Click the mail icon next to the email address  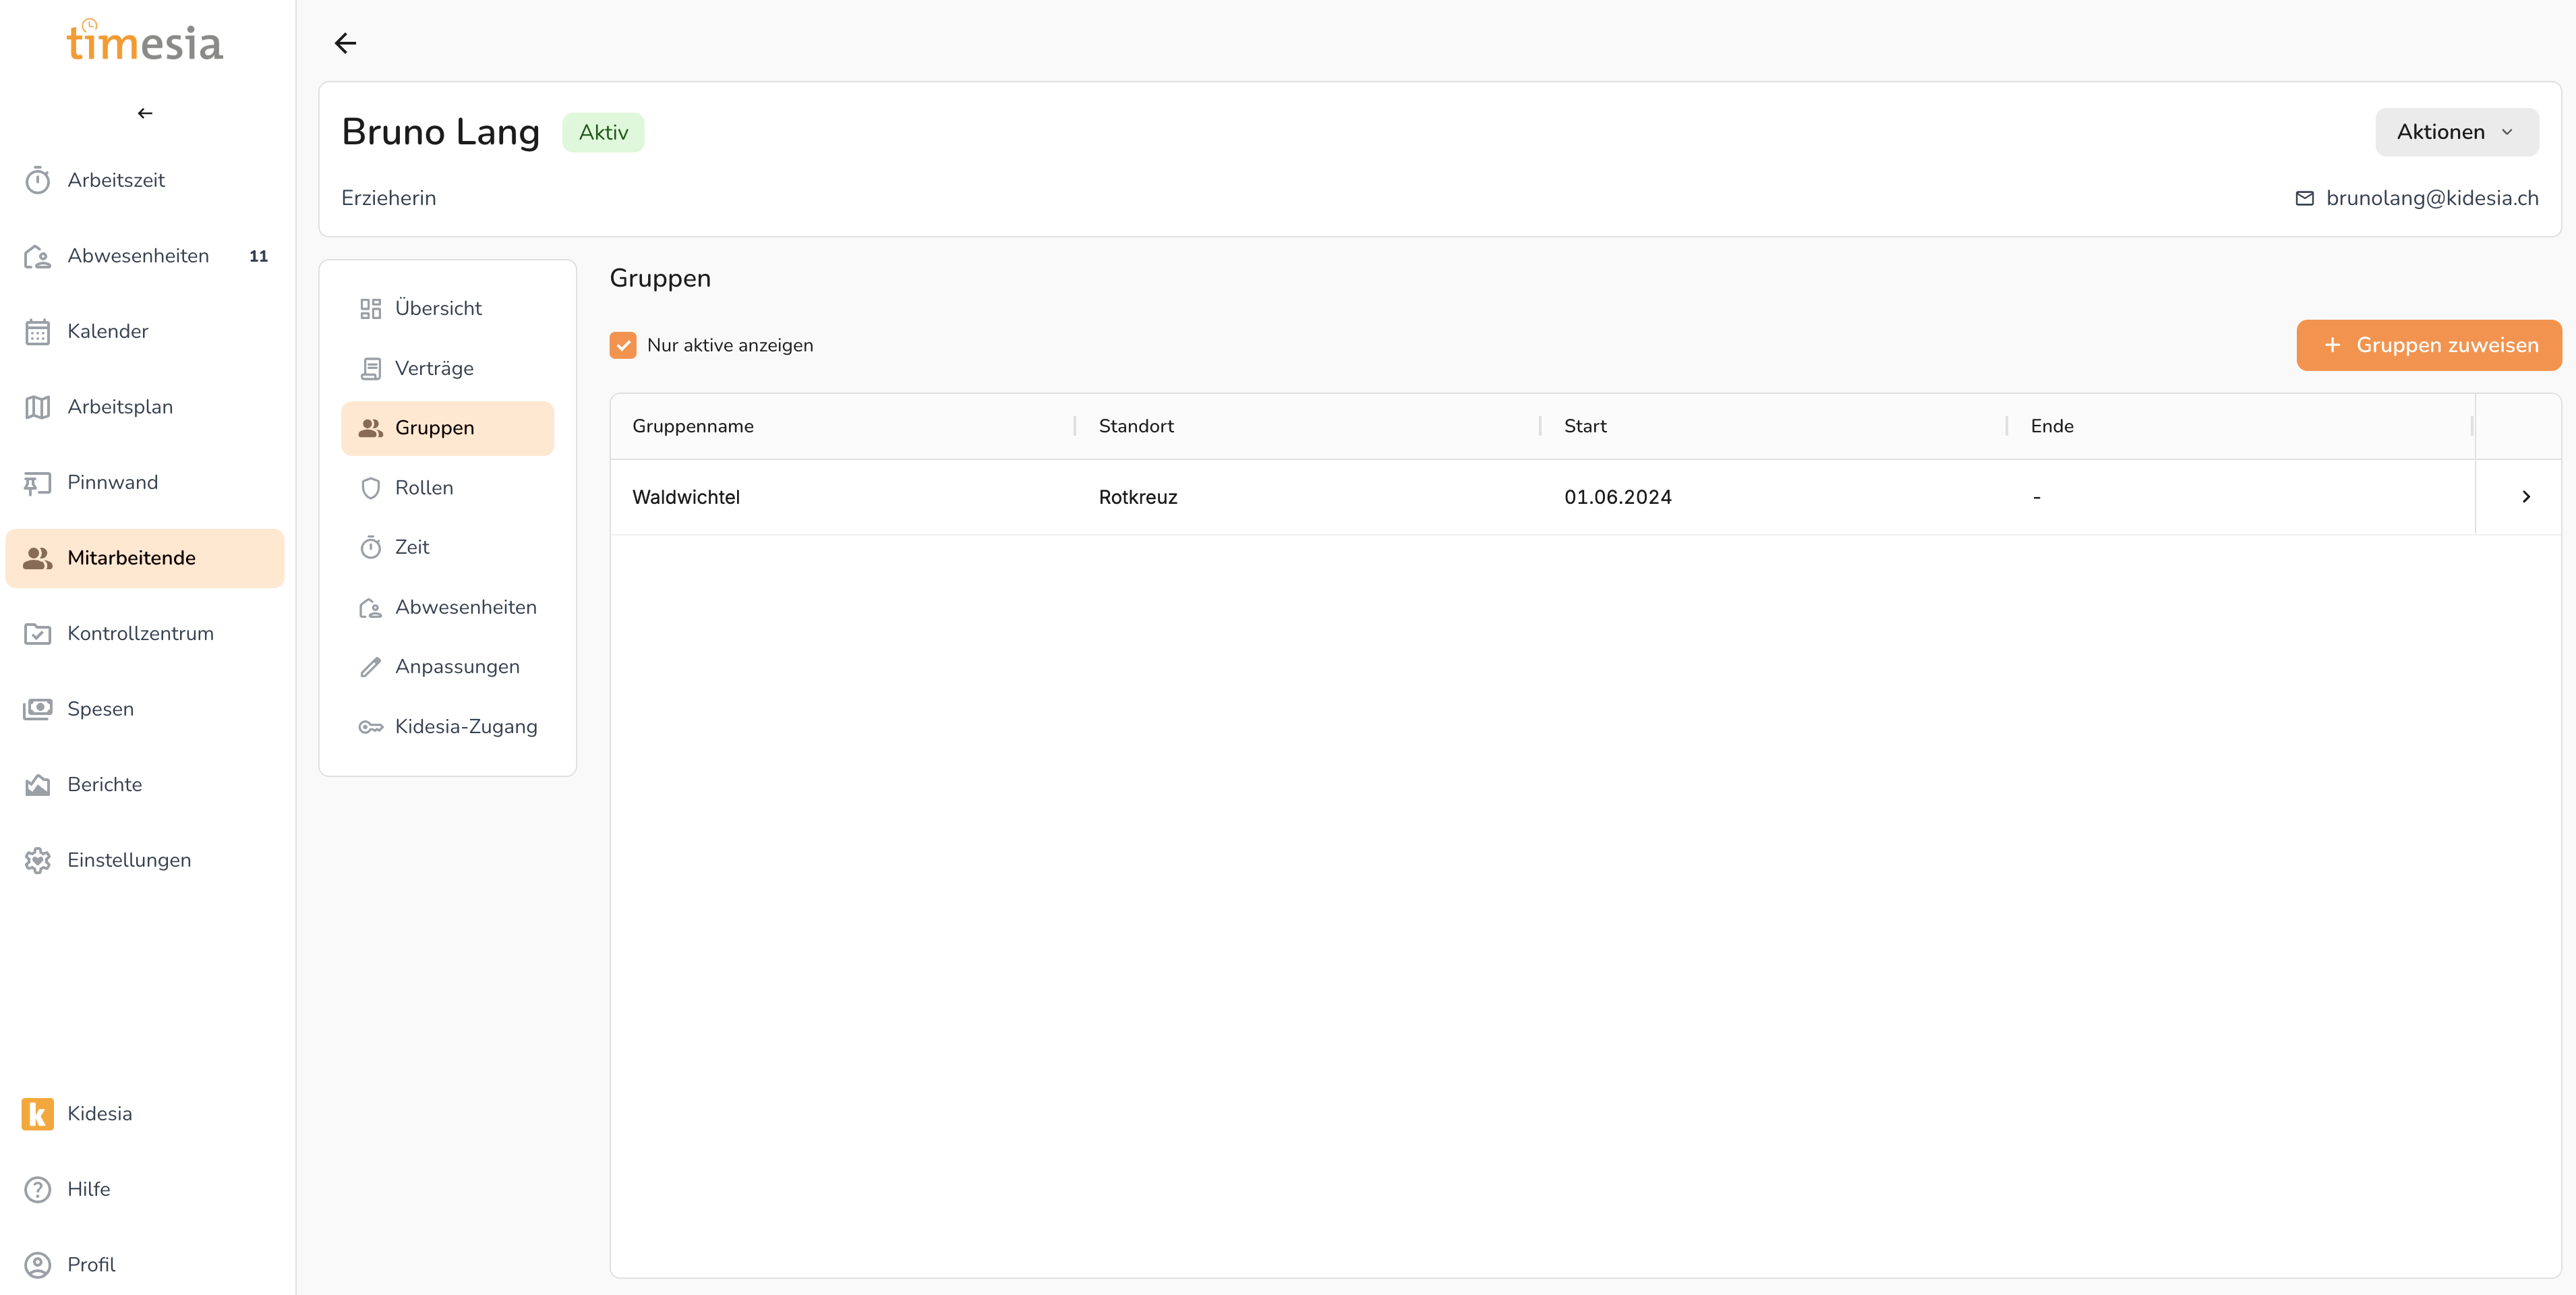coord(2304,198)
